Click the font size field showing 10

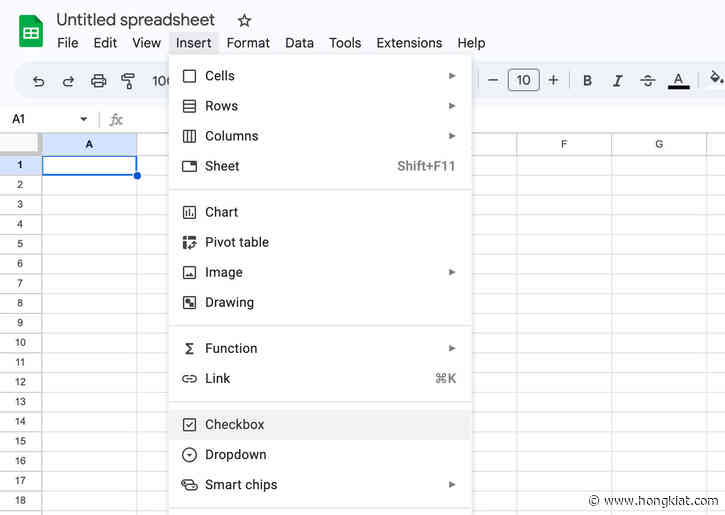(x=523, y=80)
